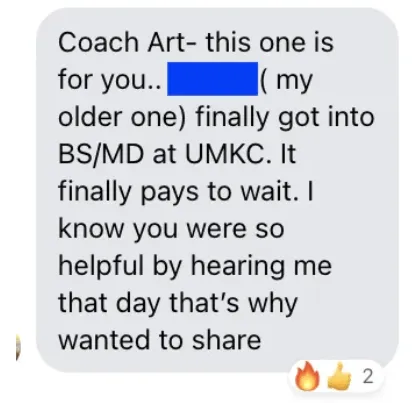Click the sender avatar beside the message
416x403 pixels.
pos(18,347)
